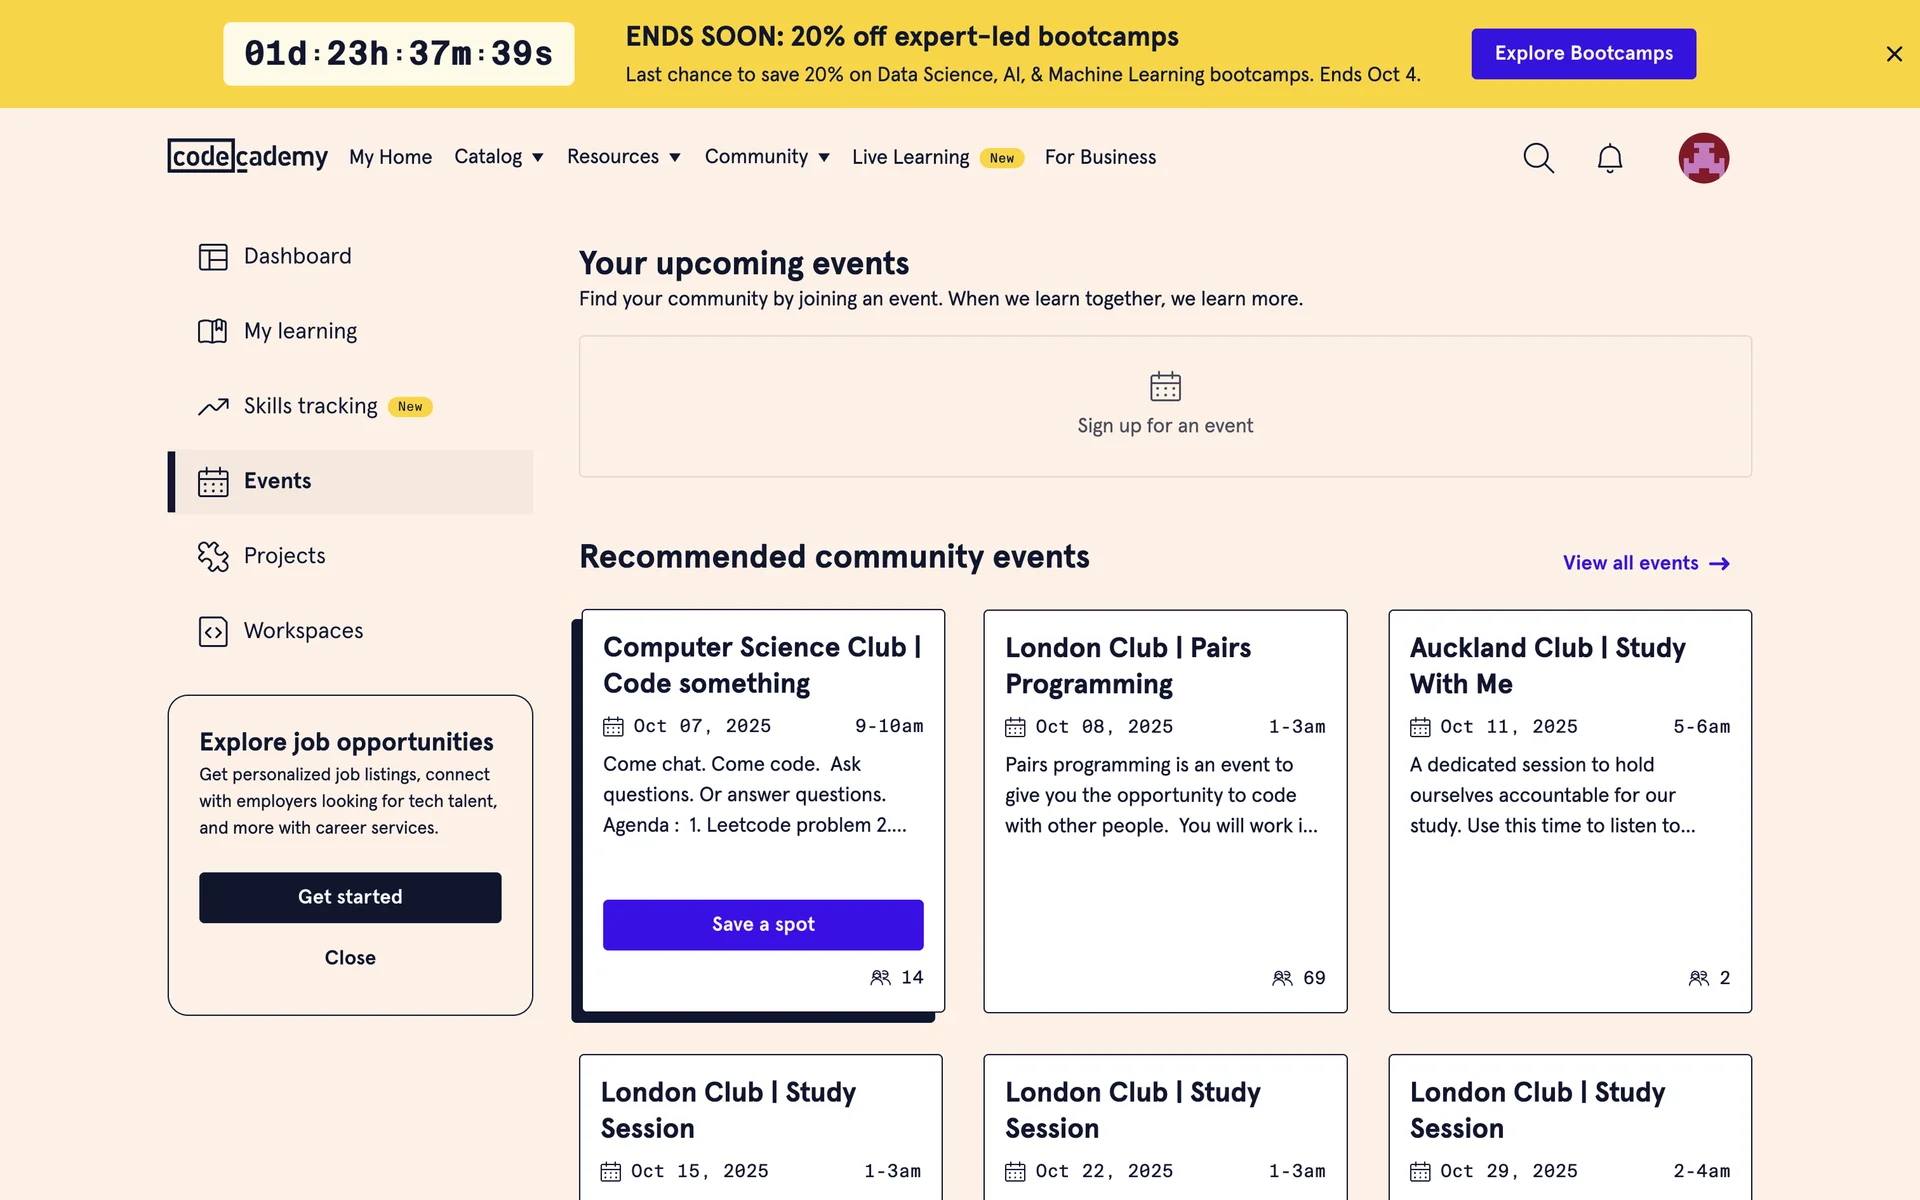Open Live Learning nav item

point(910,157)
